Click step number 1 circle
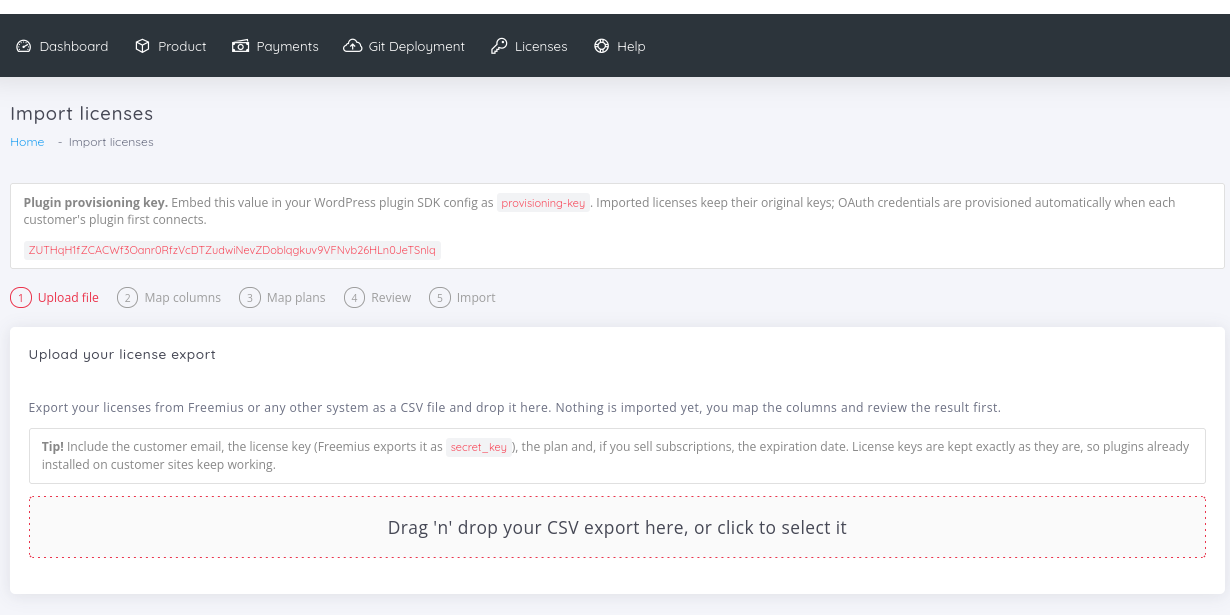This screenshot has height=615, width=1230. 21,298
